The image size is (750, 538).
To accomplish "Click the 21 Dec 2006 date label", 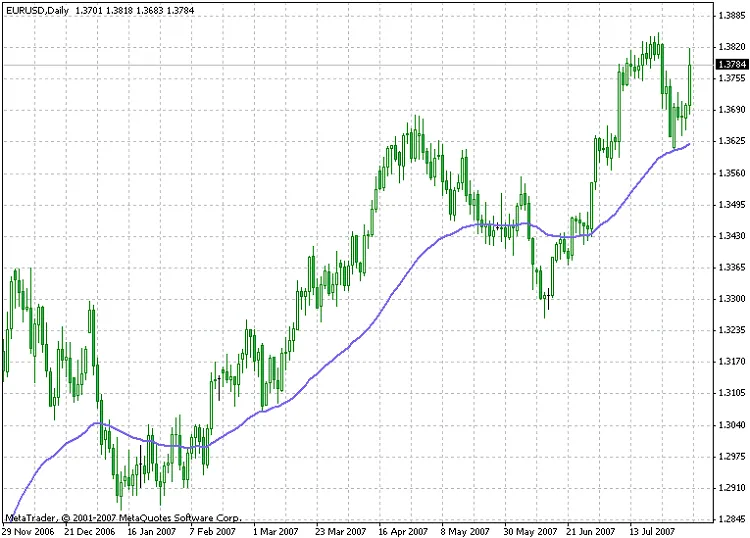I will 89,531.
